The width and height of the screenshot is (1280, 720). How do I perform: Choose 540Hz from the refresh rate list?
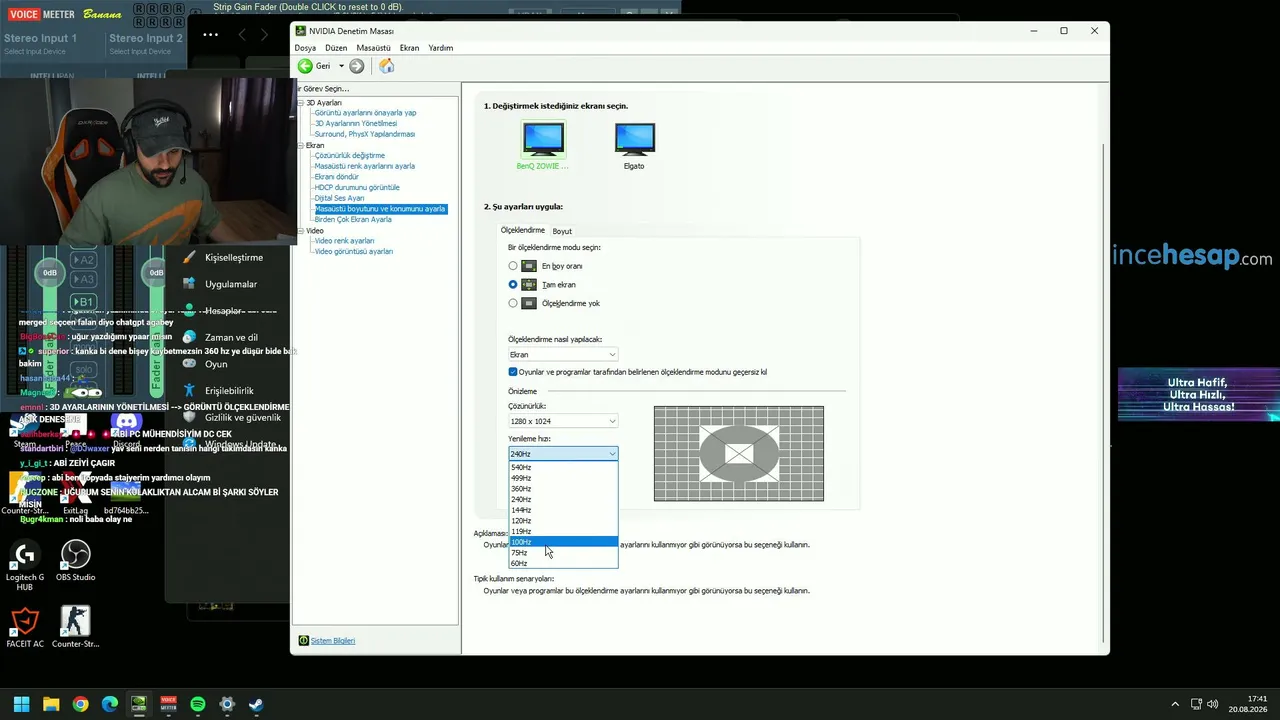pyautogui.click(x=563, y=467)
